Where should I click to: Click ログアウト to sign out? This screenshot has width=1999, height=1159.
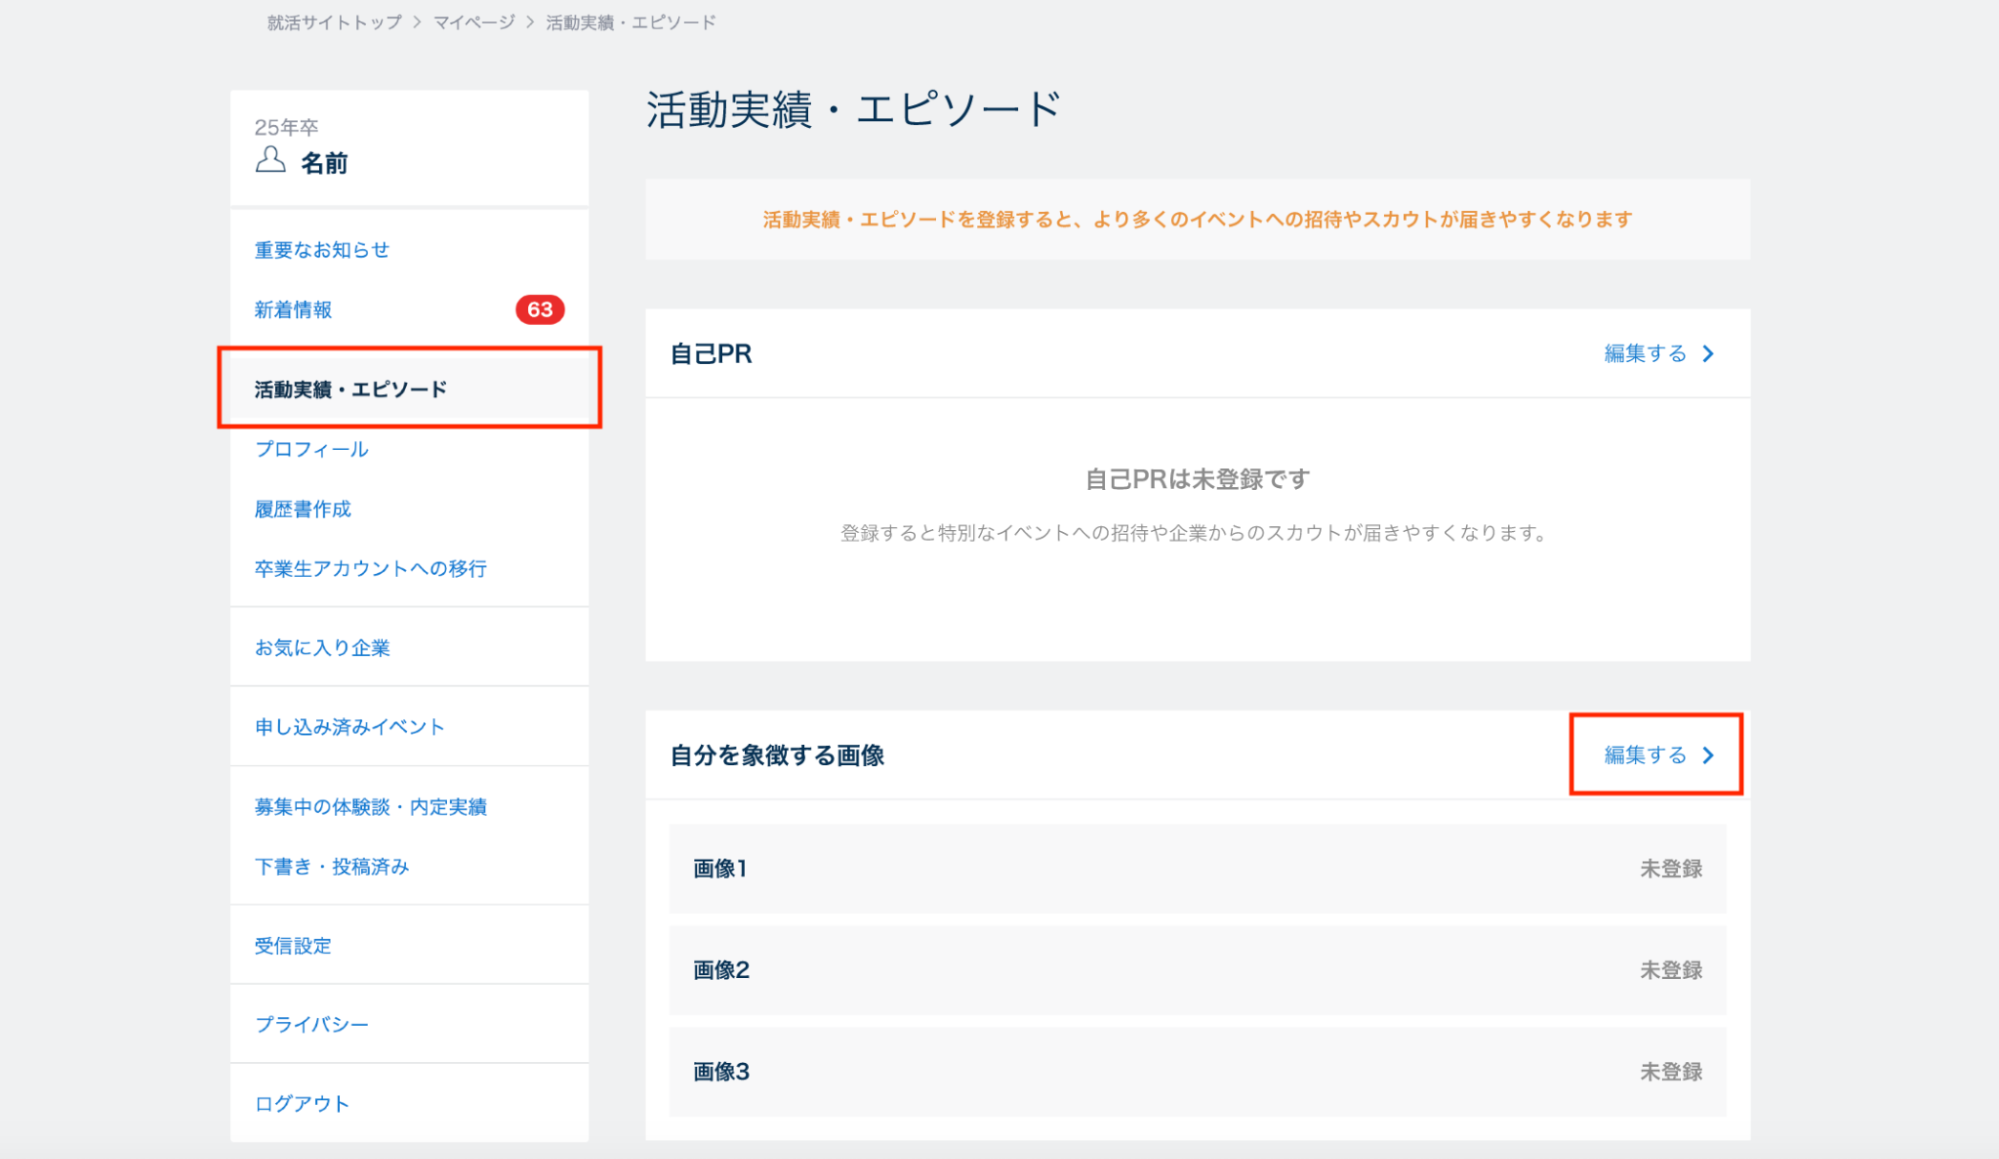tap(301, 1104)
